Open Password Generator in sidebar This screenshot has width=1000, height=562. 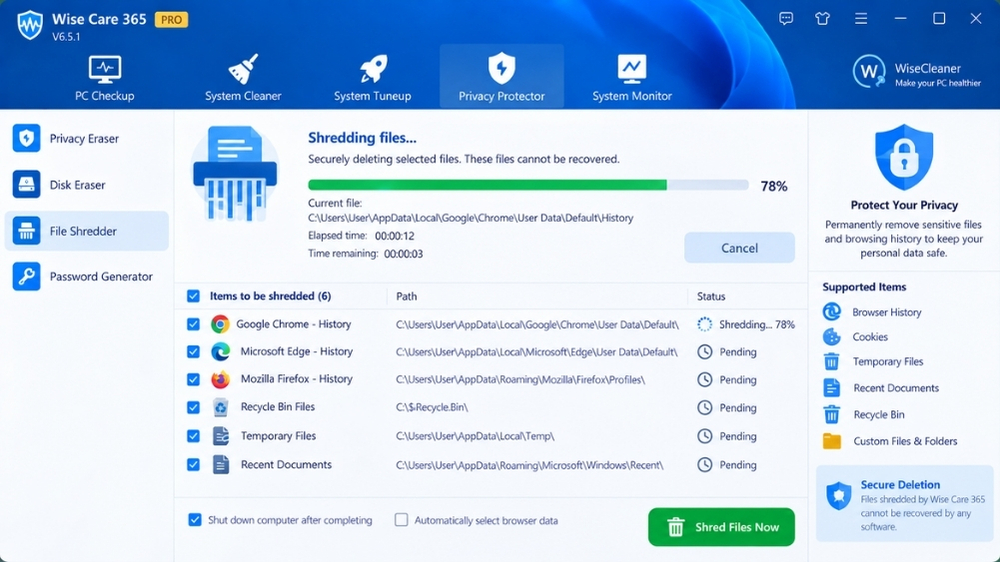pos(87,276)
